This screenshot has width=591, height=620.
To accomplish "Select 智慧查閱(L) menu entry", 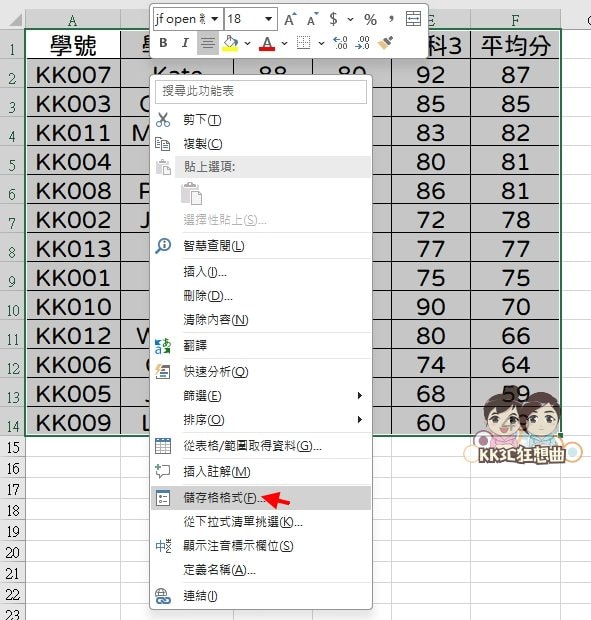I will (x=261, y=246).
